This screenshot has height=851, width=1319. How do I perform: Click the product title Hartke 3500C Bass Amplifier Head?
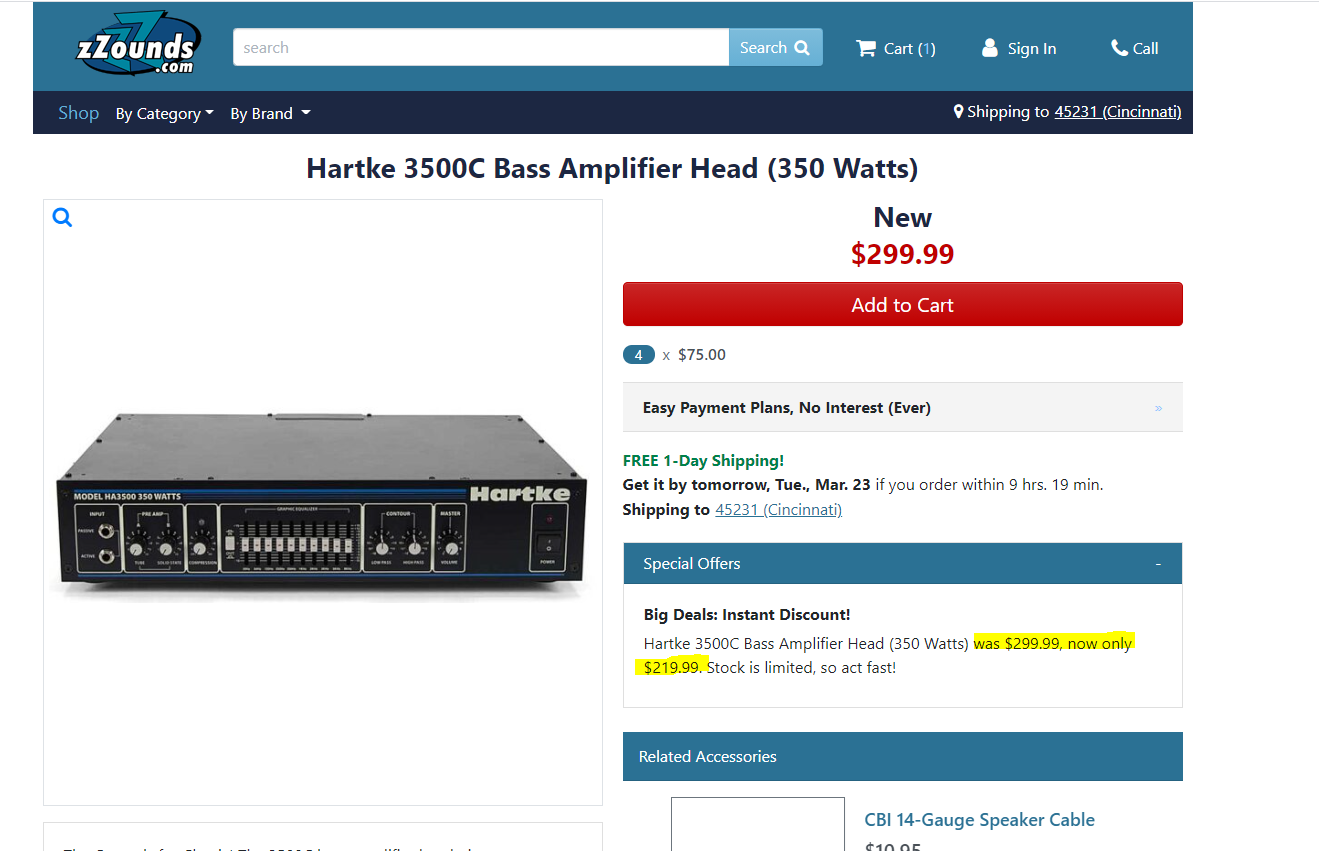pyautogui.click(x=612, y=168)
